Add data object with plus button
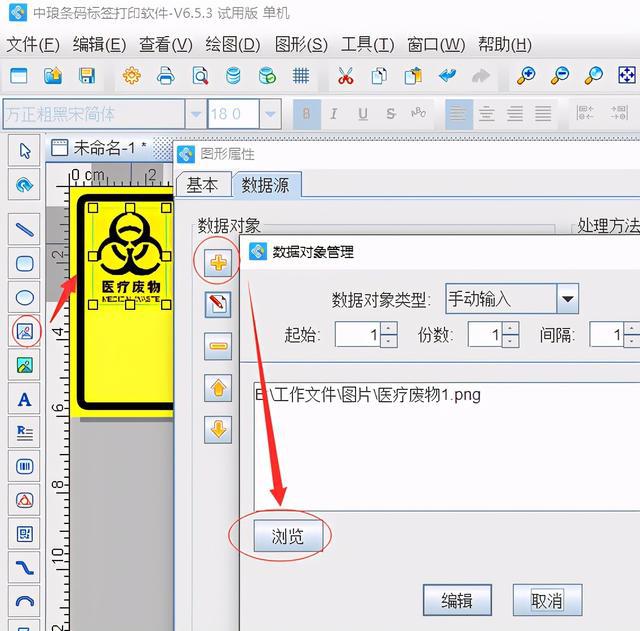The height and width of the screenshot is (631, 640). coord(218,263)
